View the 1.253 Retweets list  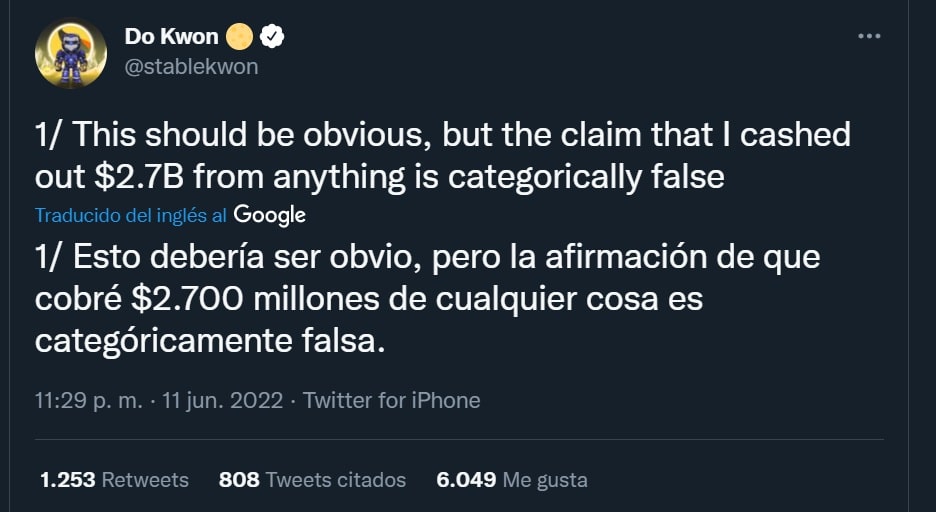tap(114, 480)
